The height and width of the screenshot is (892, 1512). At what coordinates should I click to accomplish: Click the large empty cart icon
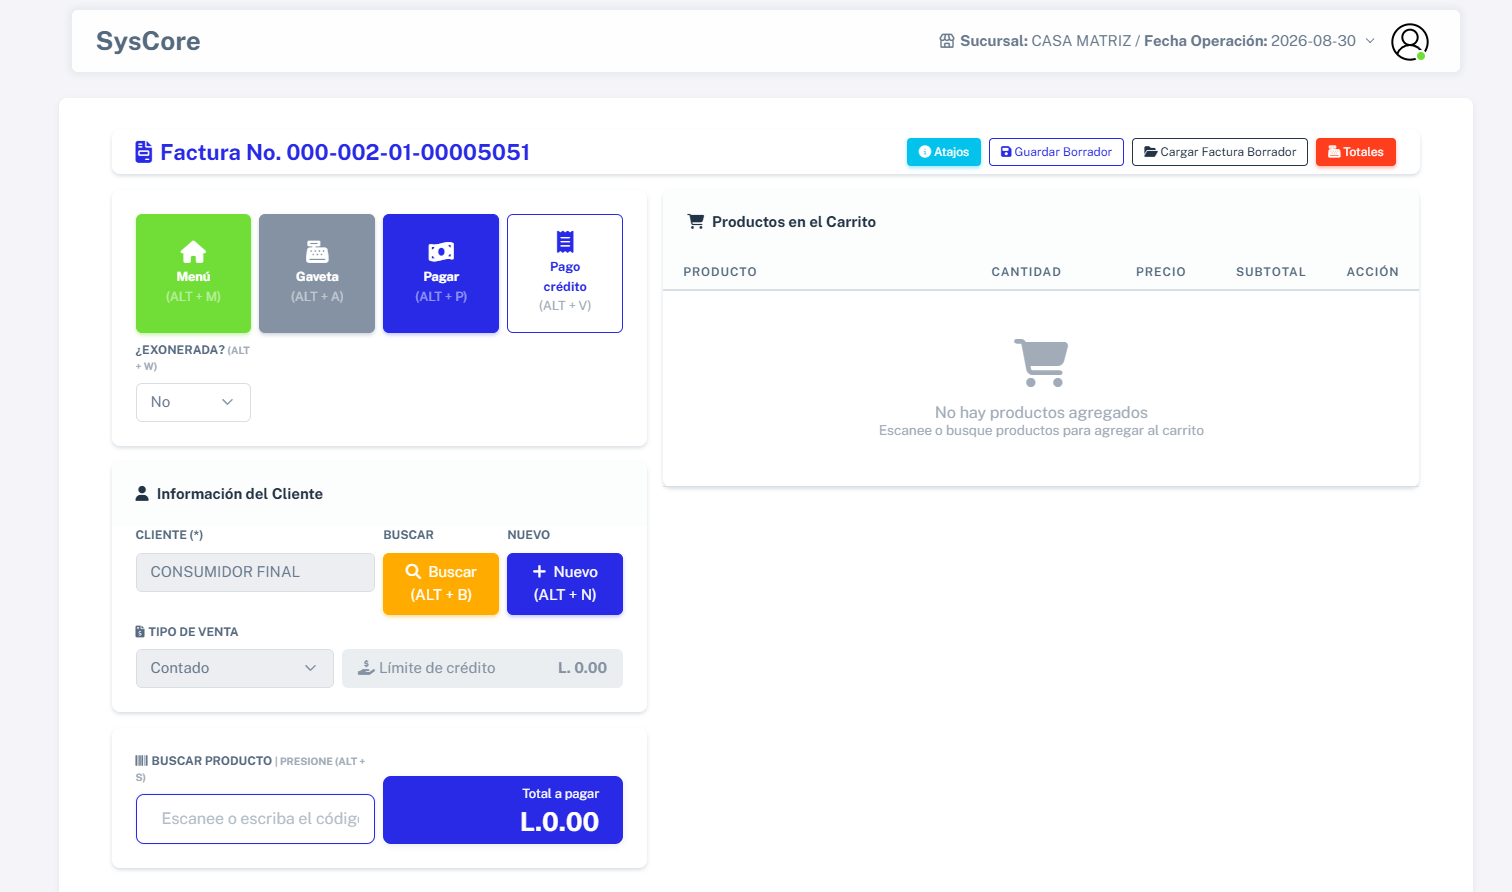(1041, 362)
